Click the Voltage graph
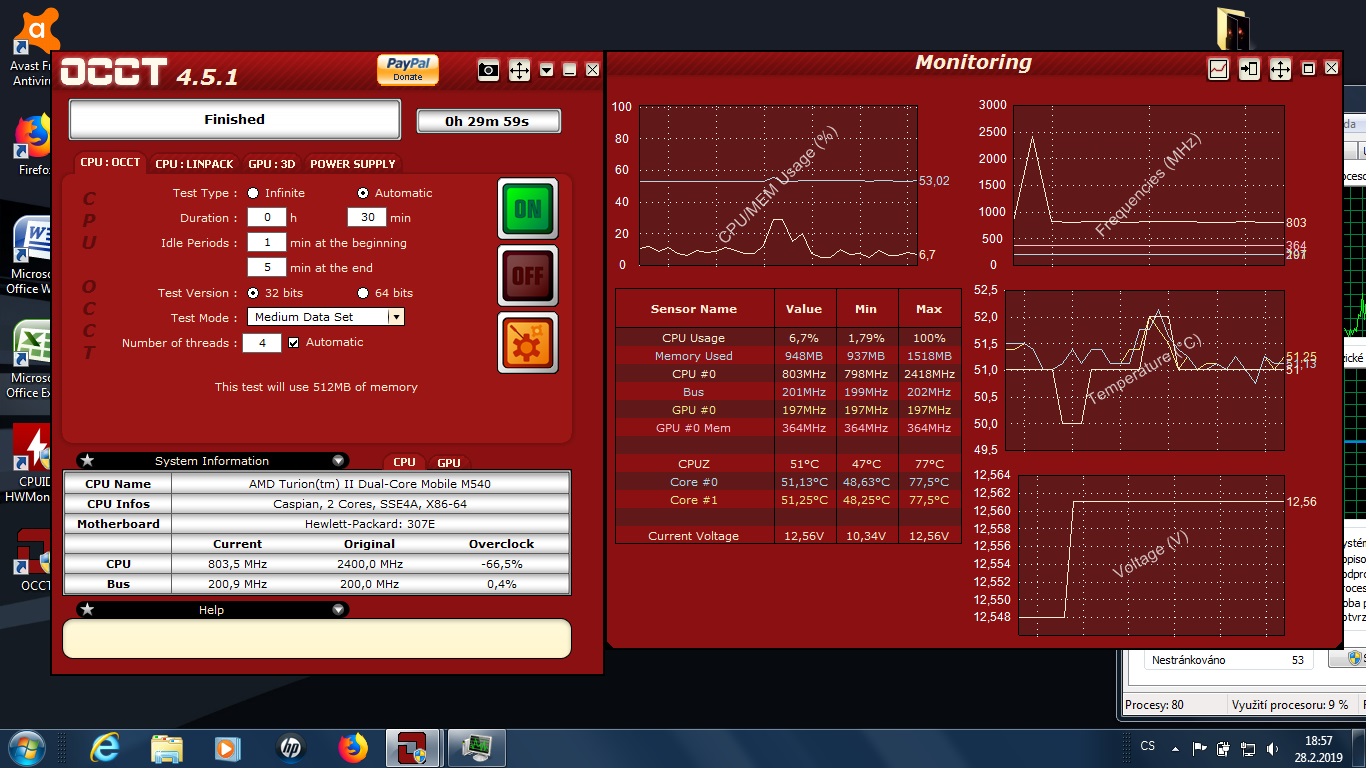The height and width of the screenshot is (769, 1369). tap(1151, 555)
